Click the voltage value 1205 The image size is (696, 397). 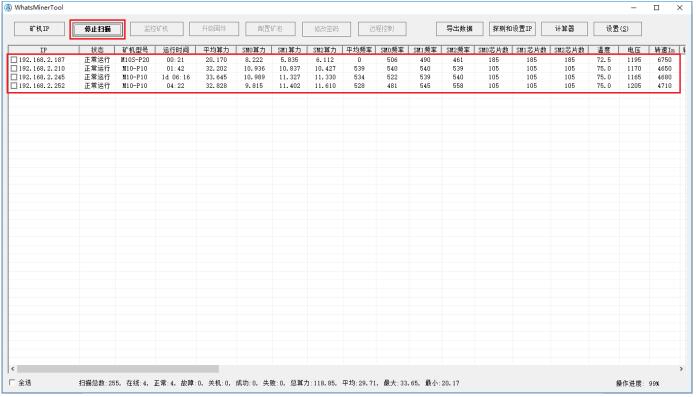point(634,86)
